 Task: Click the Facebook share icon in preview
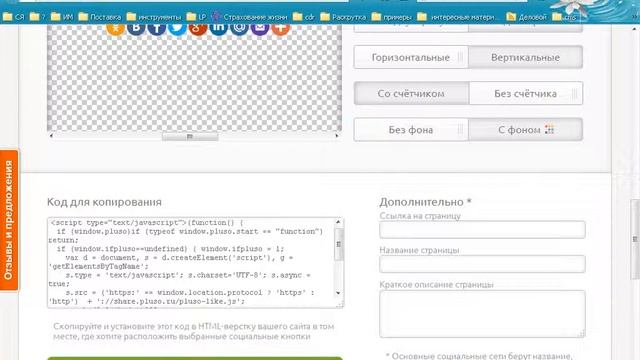157,28
